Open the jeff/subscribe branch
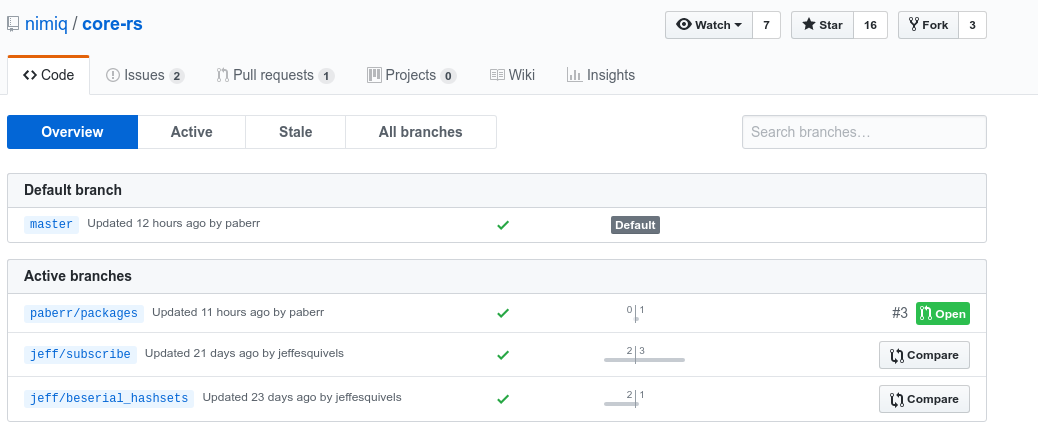Image resolution: width=1038 pixels, height=444 pixels. (81, 354)
